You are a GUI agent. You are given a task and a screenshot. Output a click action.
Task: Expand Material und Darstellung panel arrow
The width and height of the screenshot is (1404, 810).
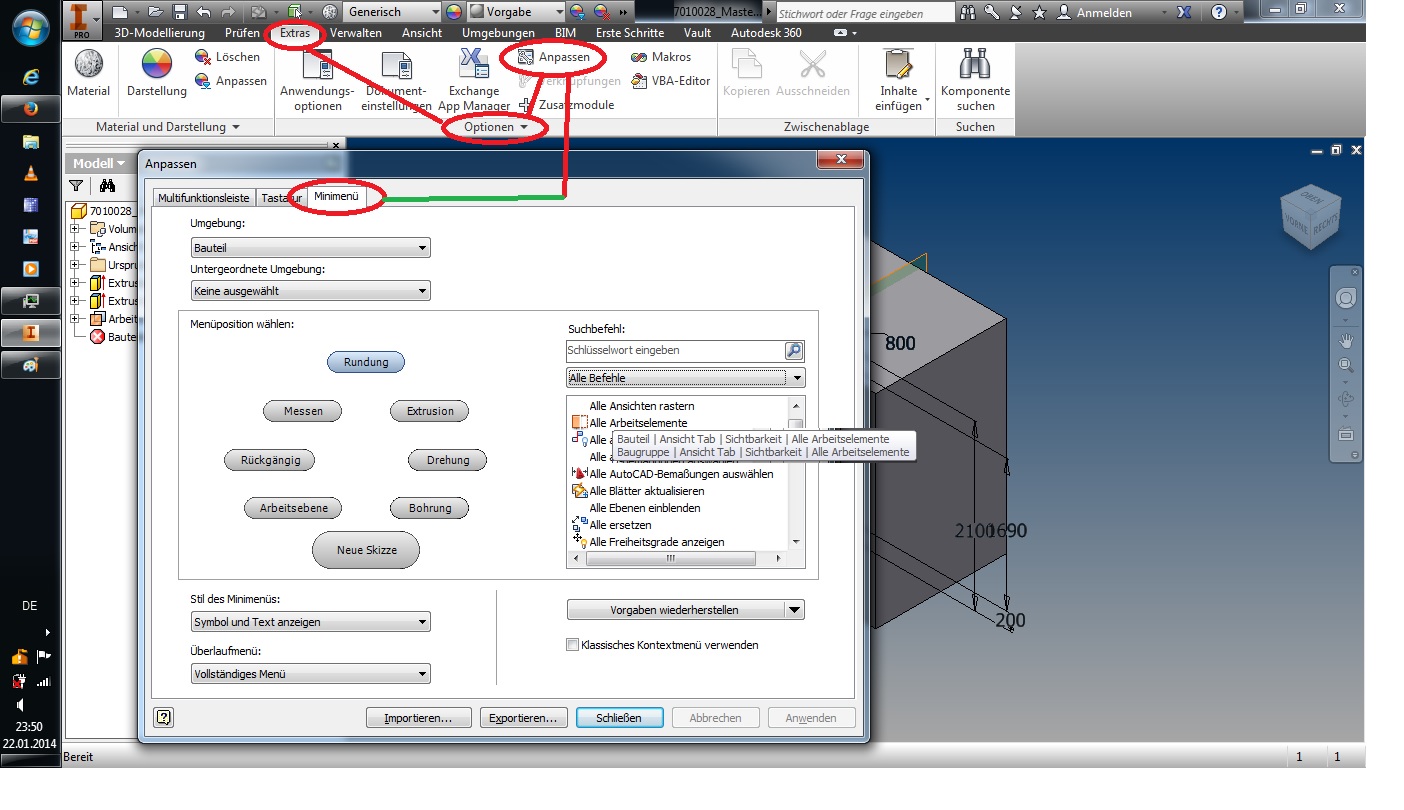236,127
